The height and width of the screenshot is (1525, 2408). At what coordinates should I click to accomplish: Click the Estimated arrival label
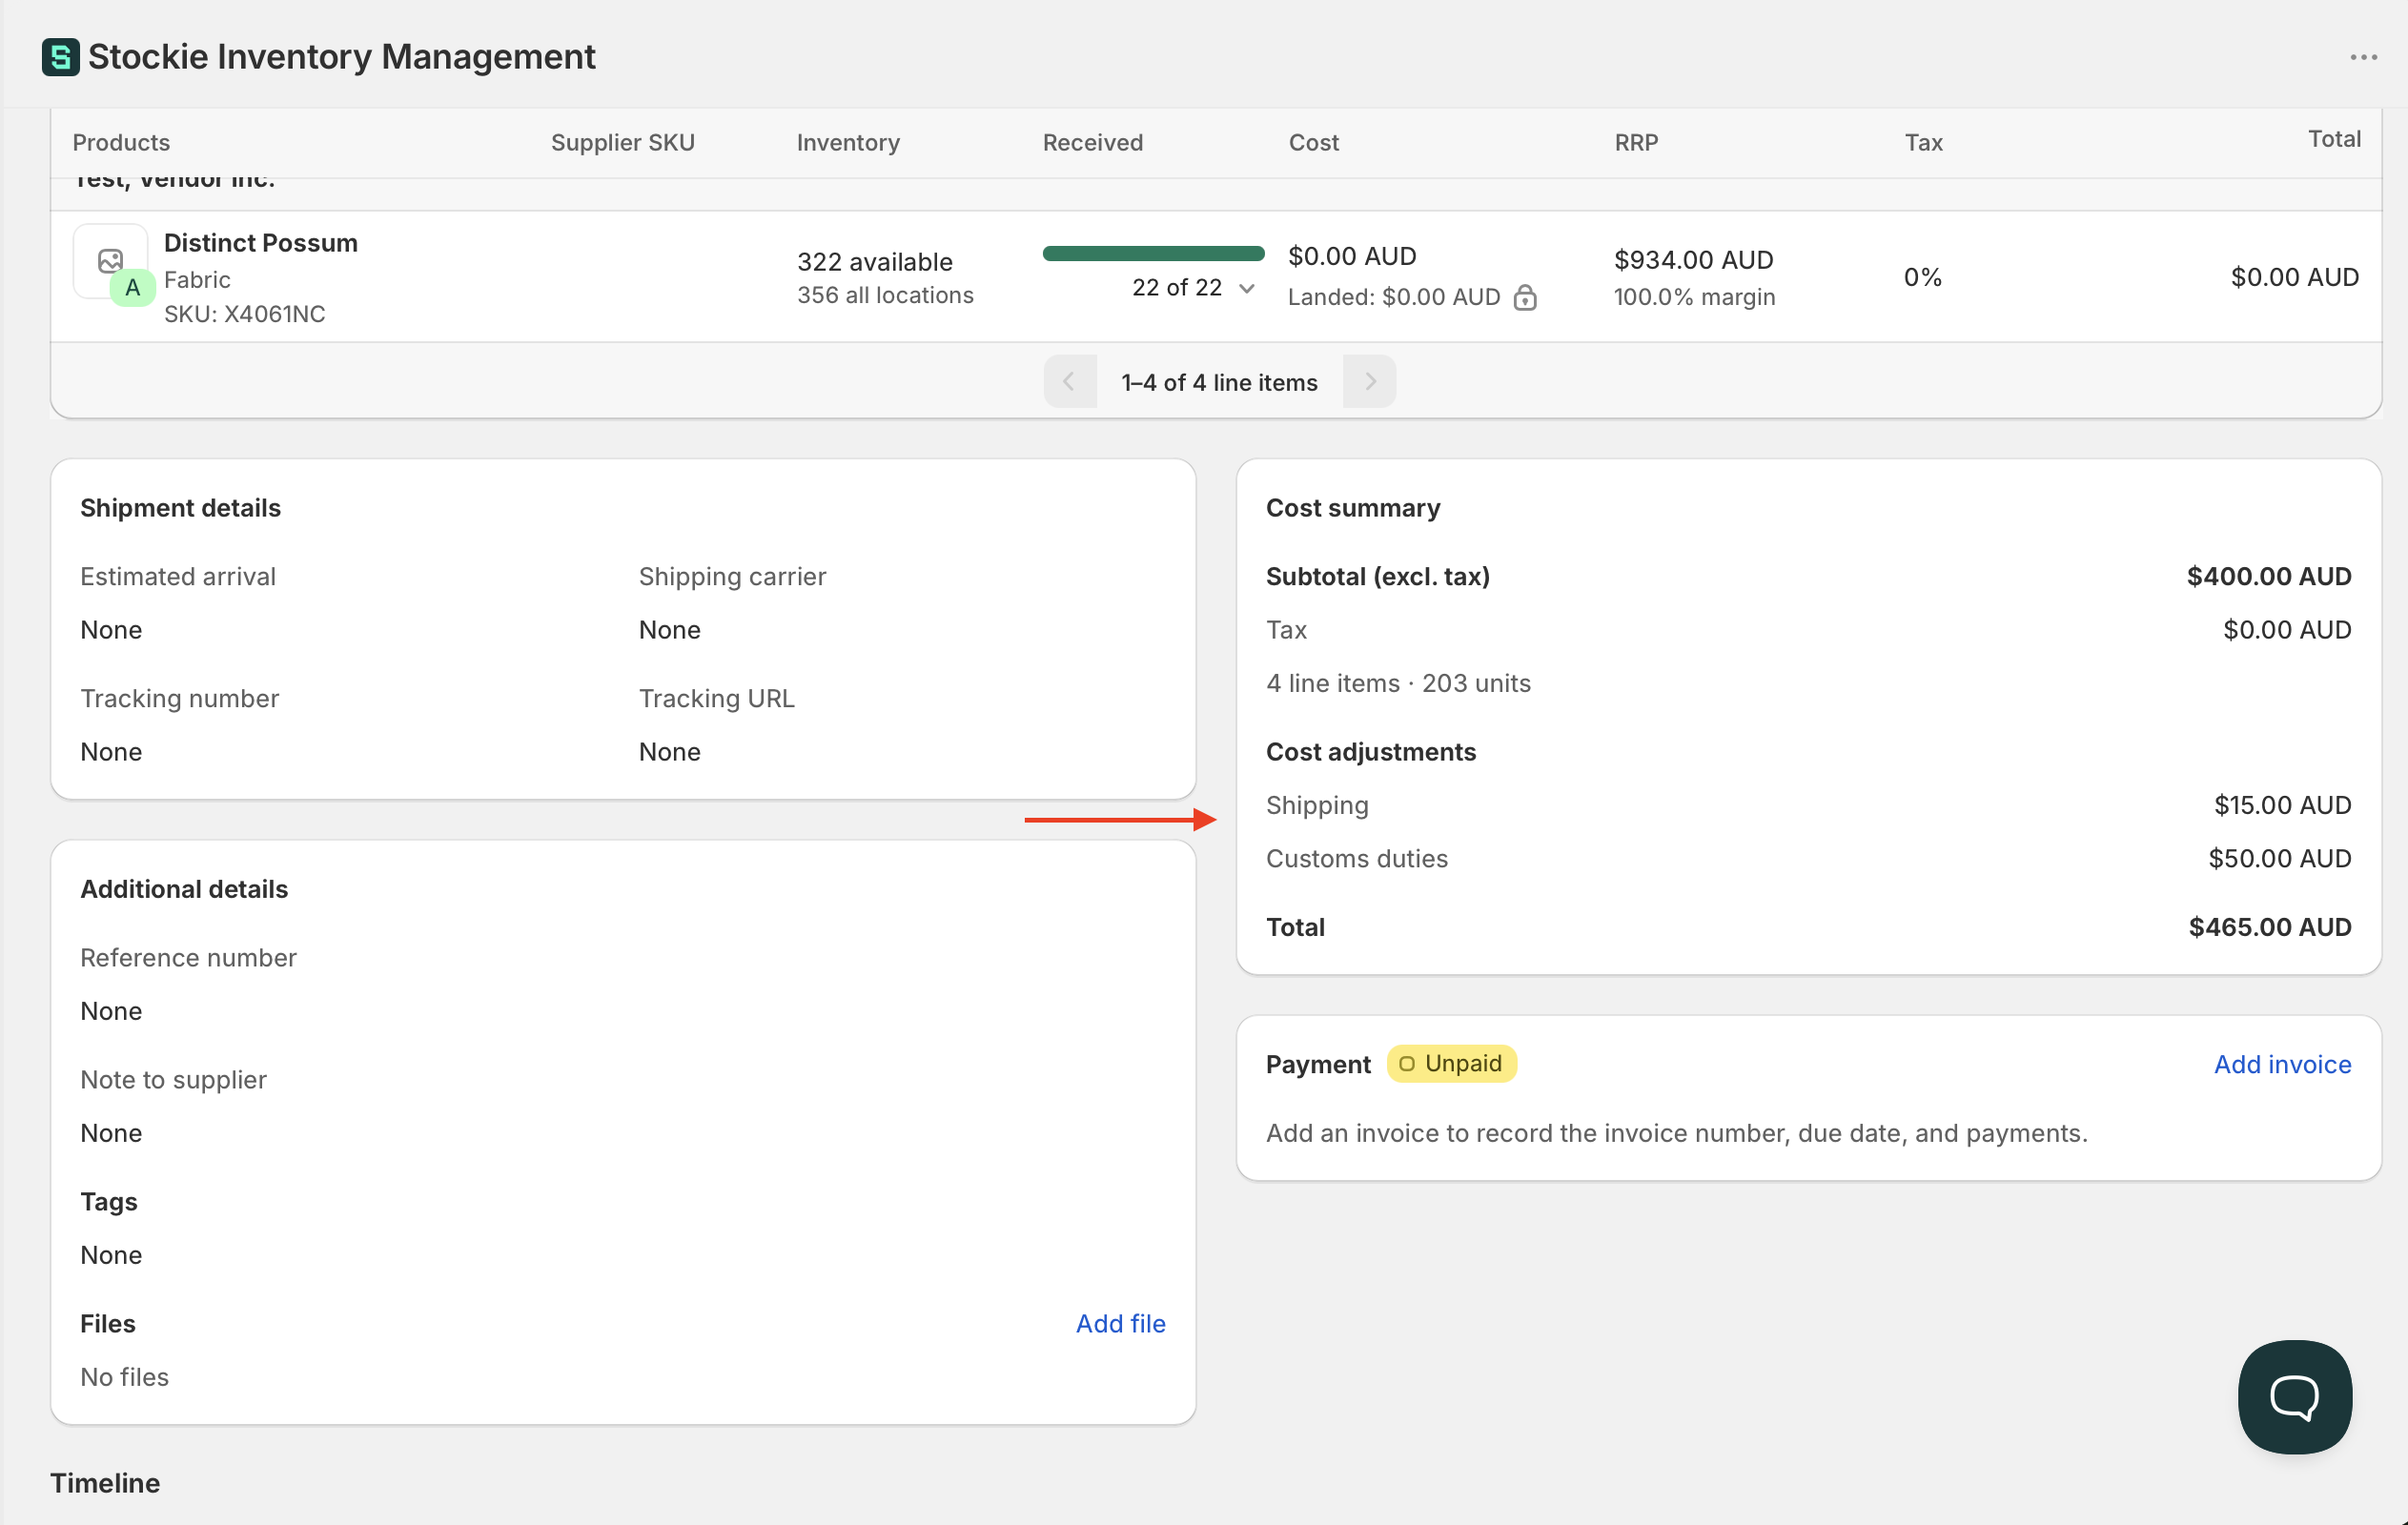(x=178, y=576)
